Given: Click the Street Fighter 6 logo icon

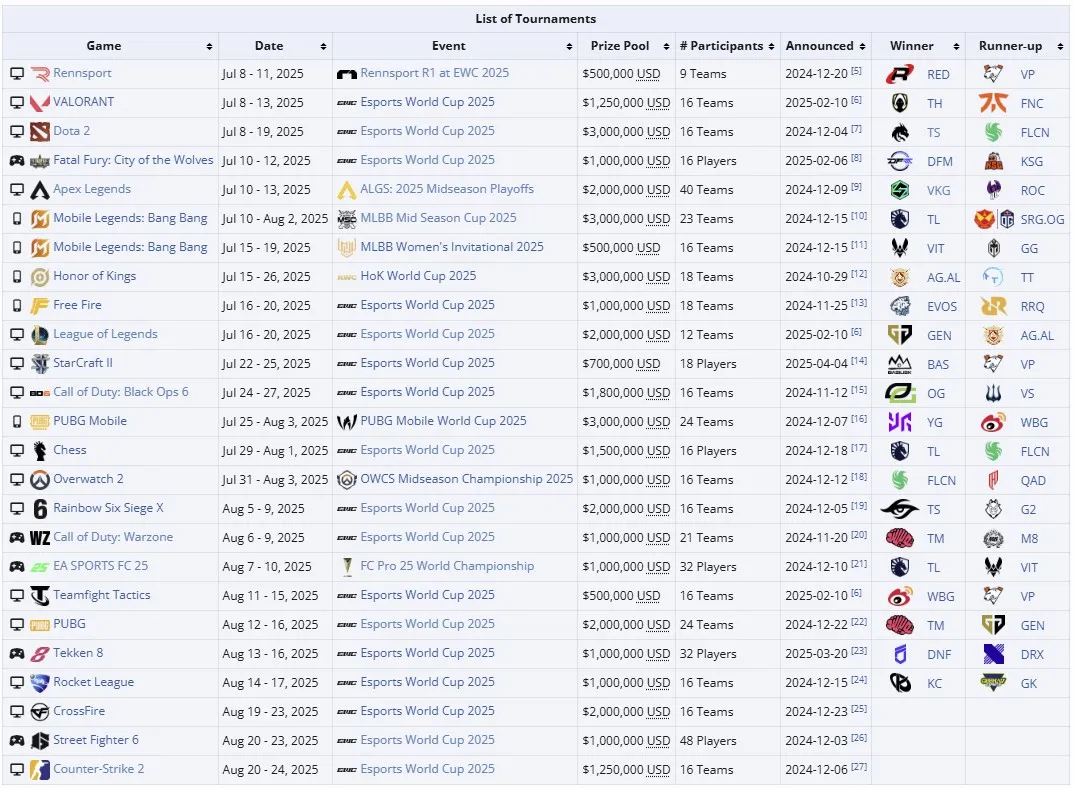Looking at the screenshot, I should [40, 741].
